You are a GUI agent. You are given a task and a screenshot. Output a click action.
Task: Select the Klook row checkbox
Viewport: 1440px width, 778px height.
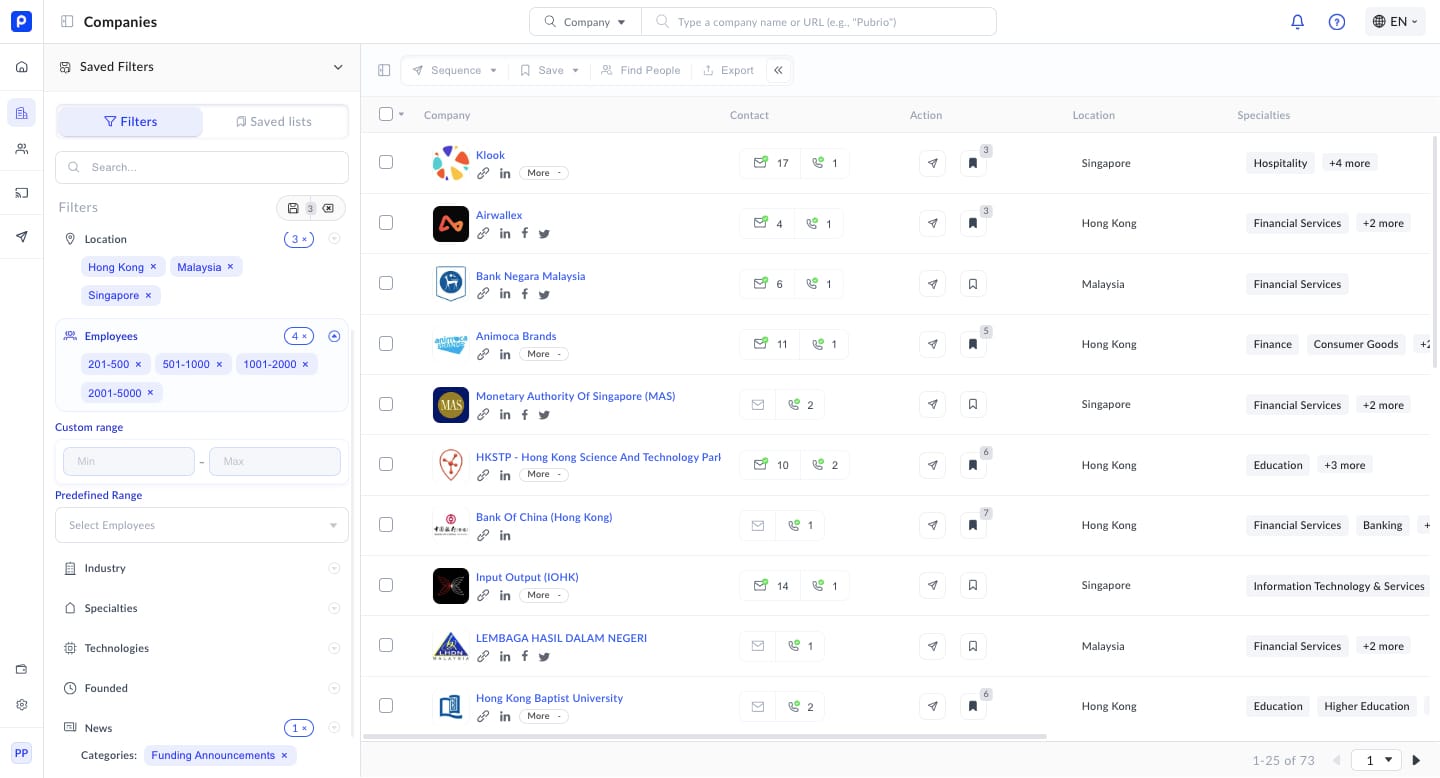pos(386,162)
